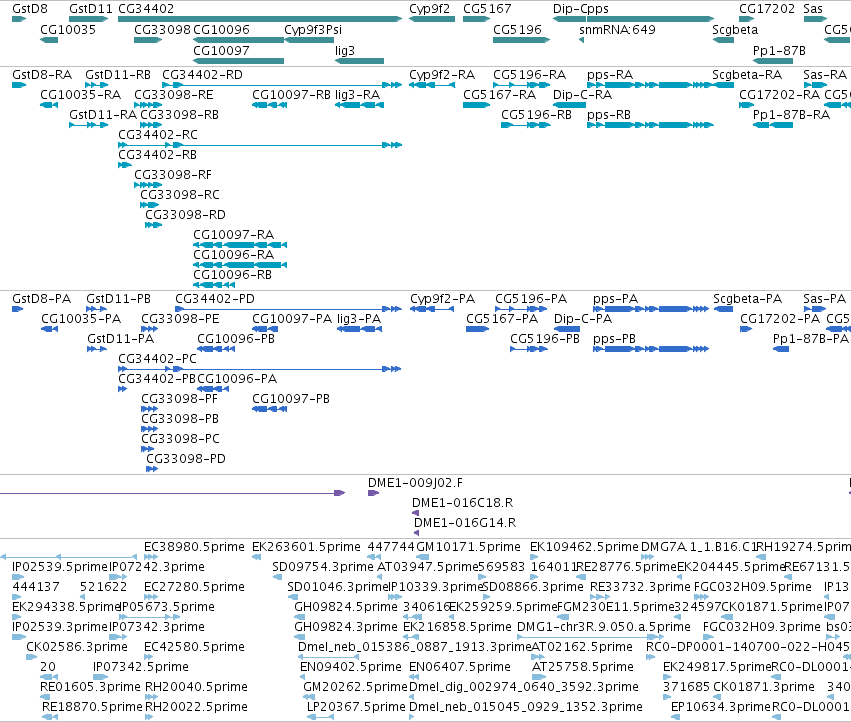
Task: Click the GstD11-RB transcript label
Action: [118, 74]
